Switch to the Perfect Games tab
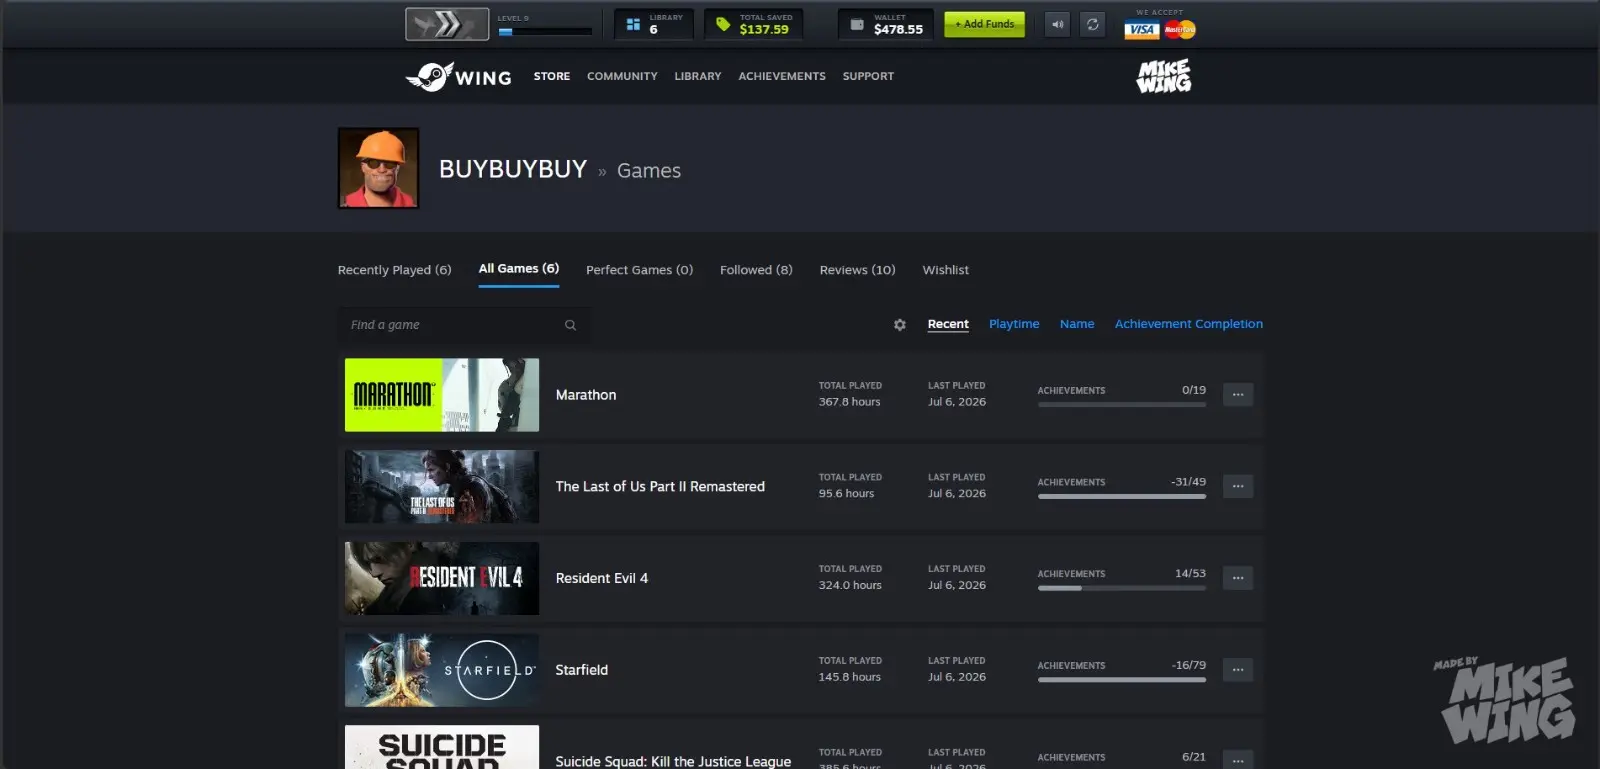Screen dimensions: 1600x769 tap(640, 270)
